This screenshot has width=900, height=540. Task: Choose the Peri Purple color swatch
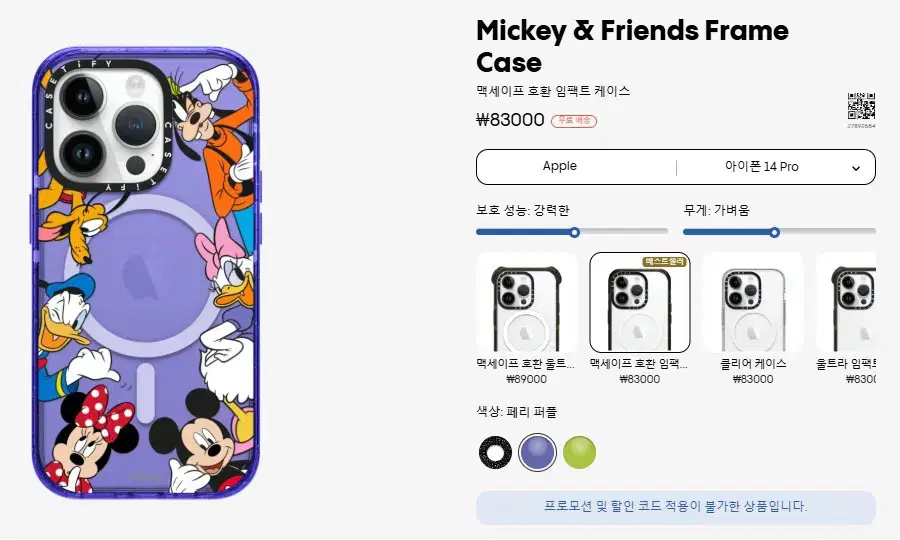pos(537,452)
